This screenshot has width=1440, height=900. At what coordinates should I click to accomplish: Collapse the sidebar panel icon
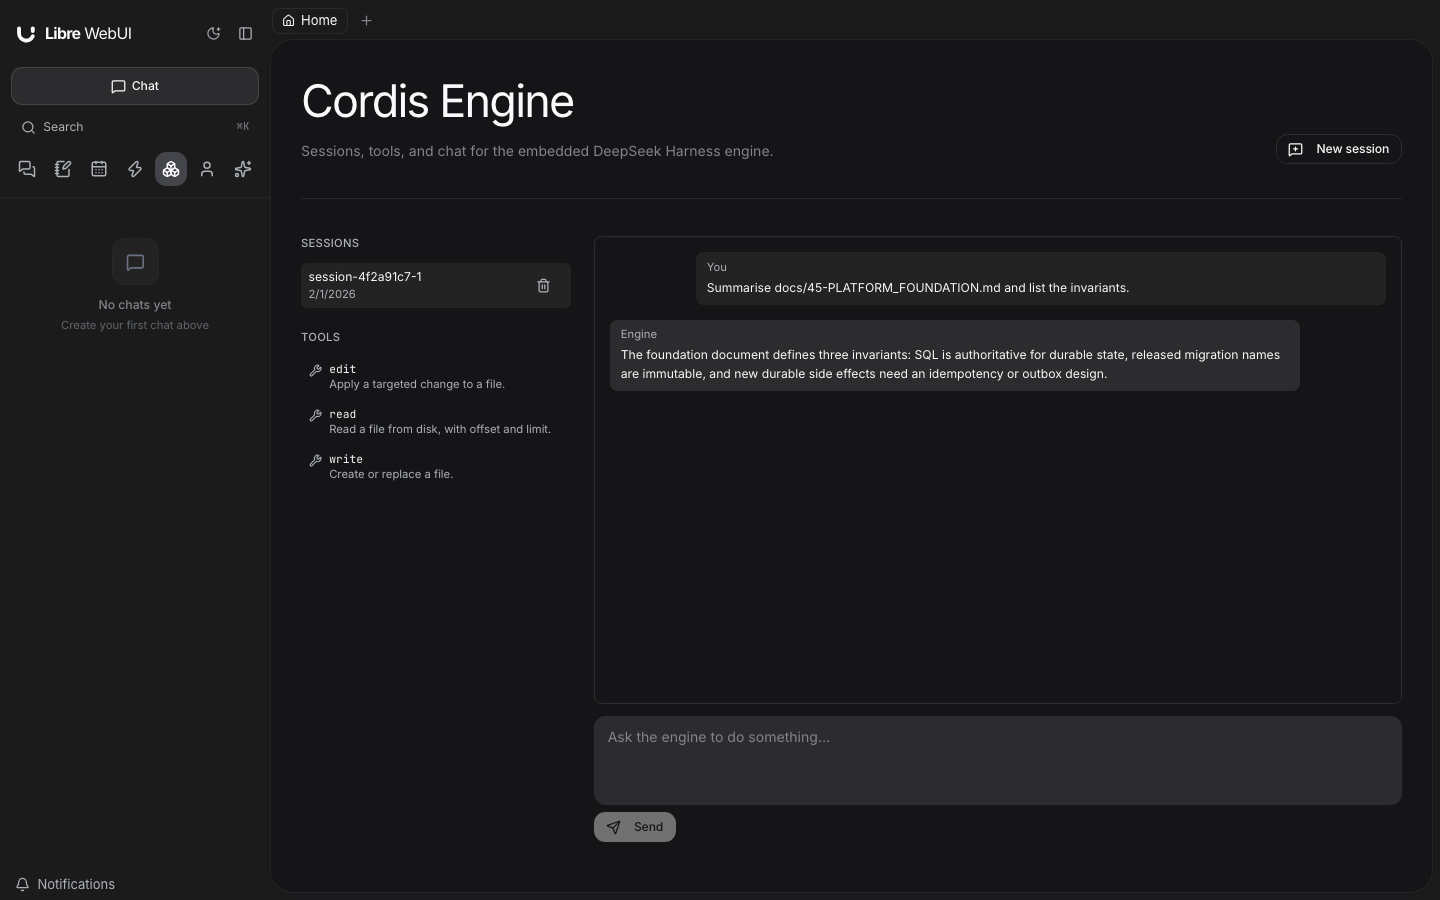coord(245,33)
